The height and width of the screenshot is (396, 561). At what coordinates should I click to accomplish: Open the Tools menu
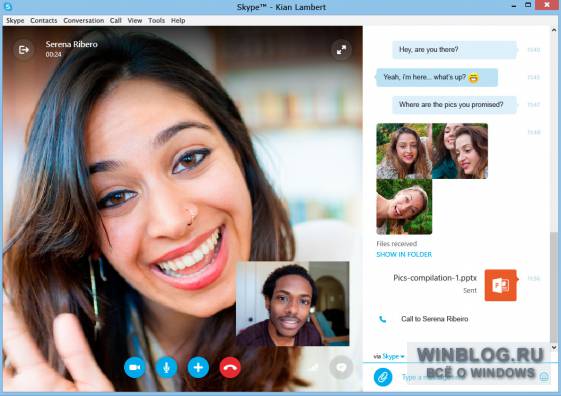(157, 21)
